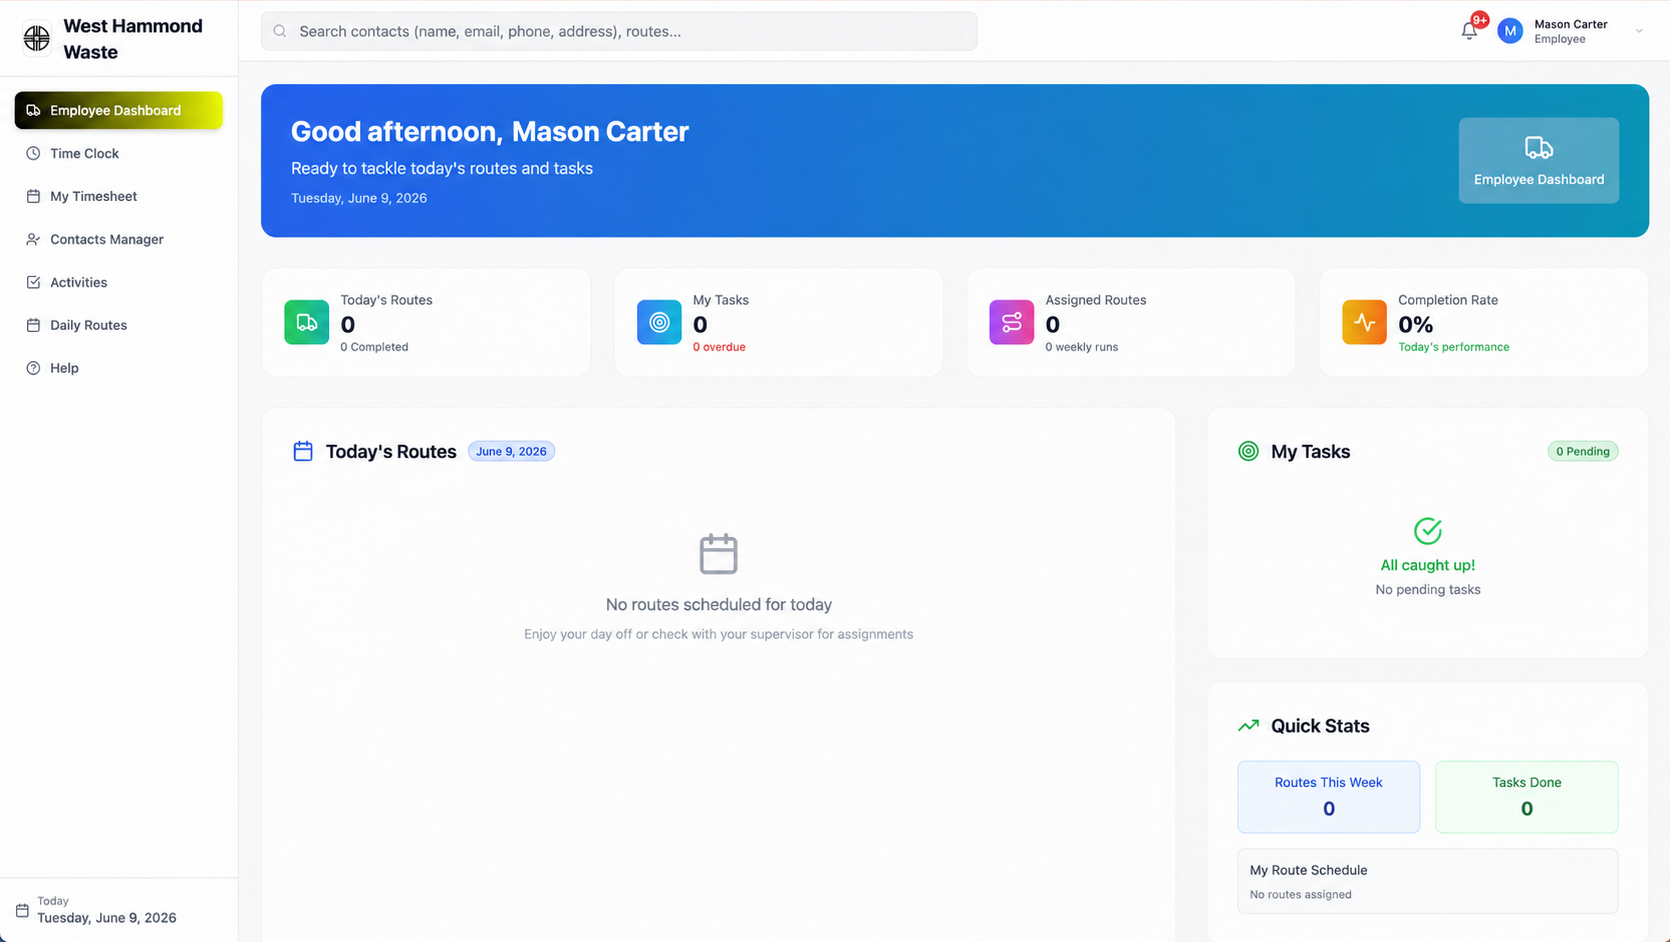Click the Activities checkbox icon

(x=33, y=282)
